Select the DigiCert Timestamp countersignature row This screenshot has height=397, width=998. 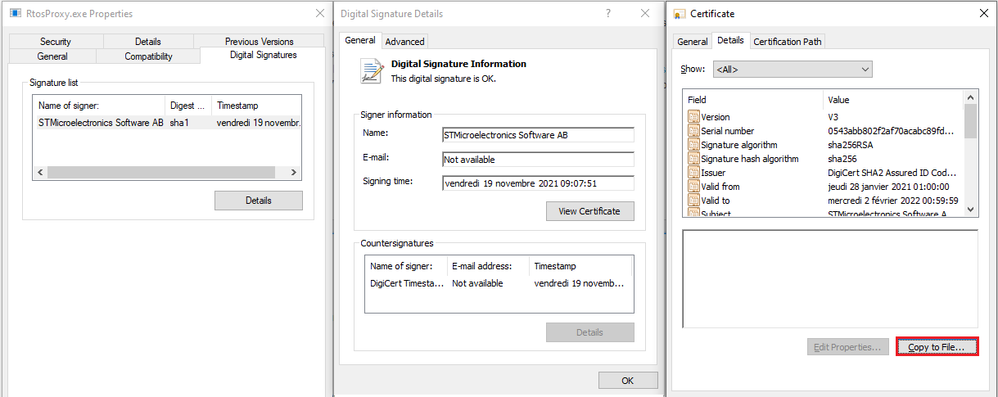pos(498,283)
